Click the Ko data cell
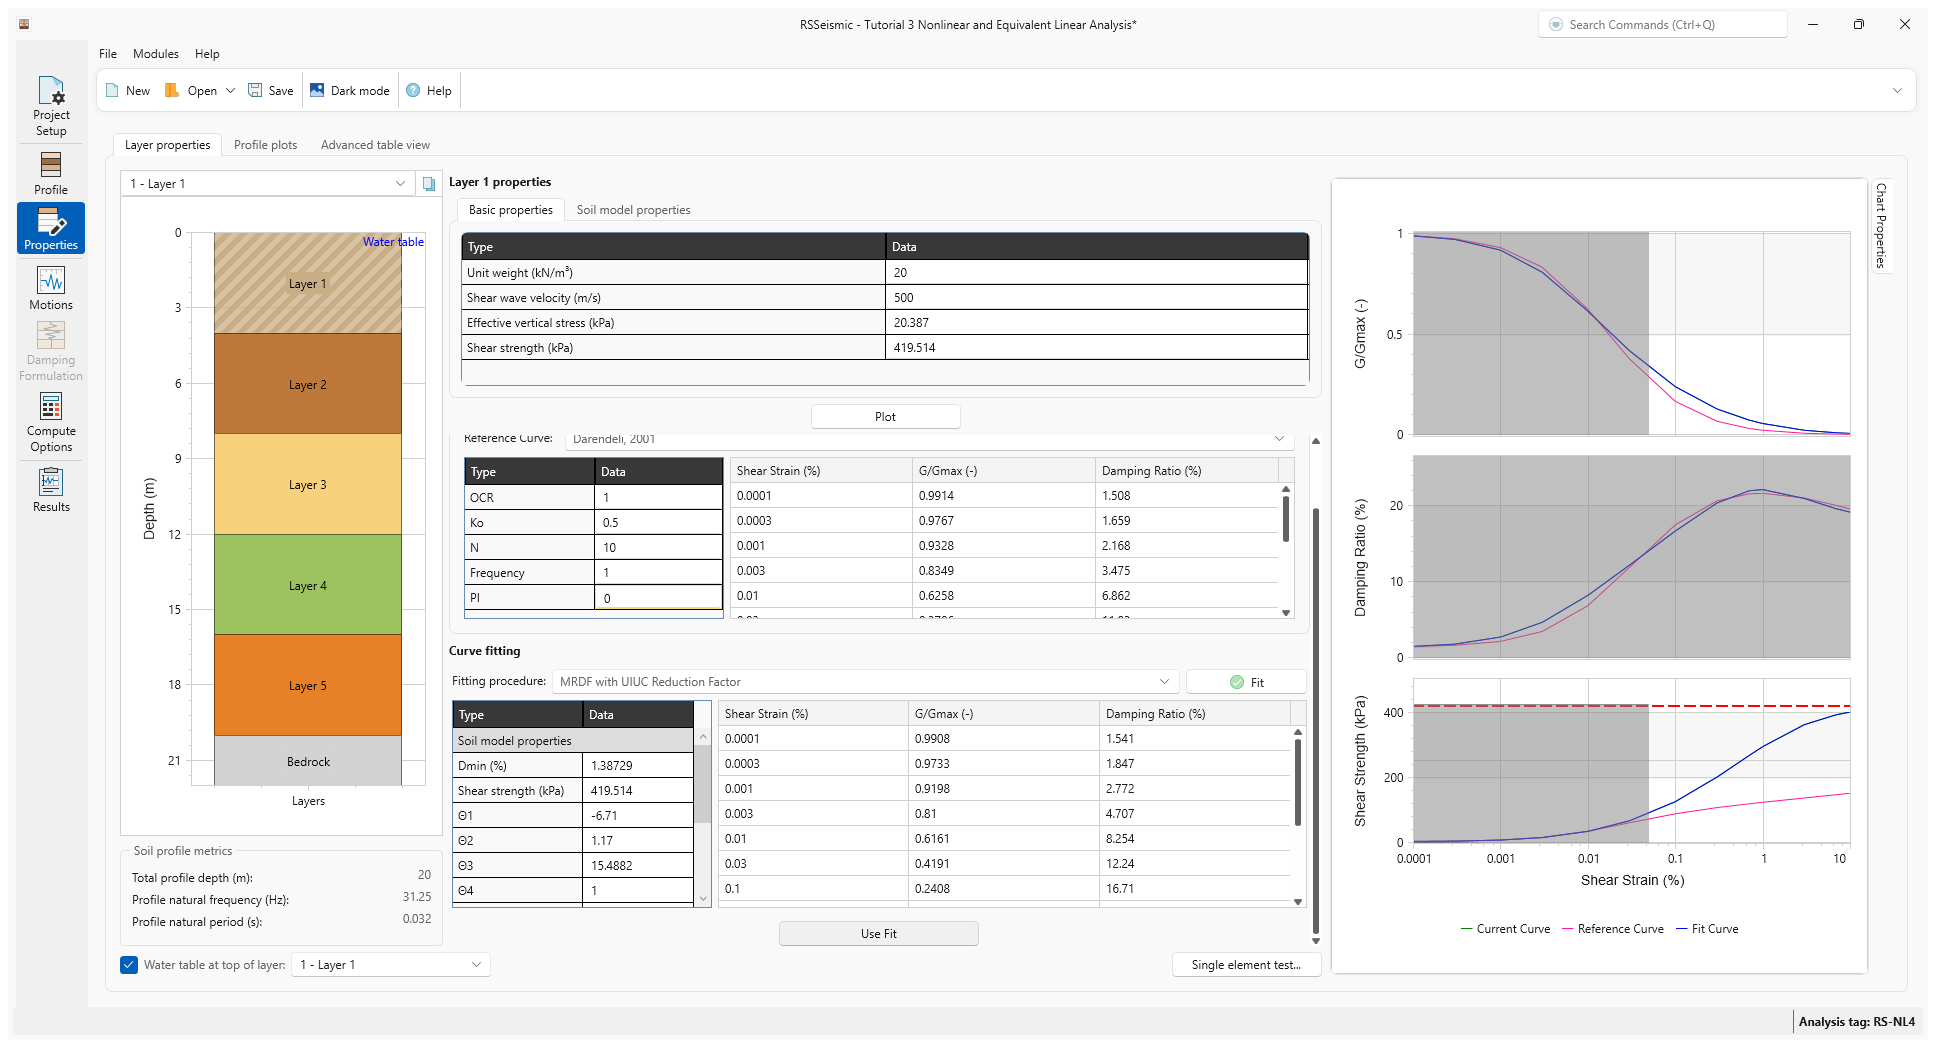 658,523
